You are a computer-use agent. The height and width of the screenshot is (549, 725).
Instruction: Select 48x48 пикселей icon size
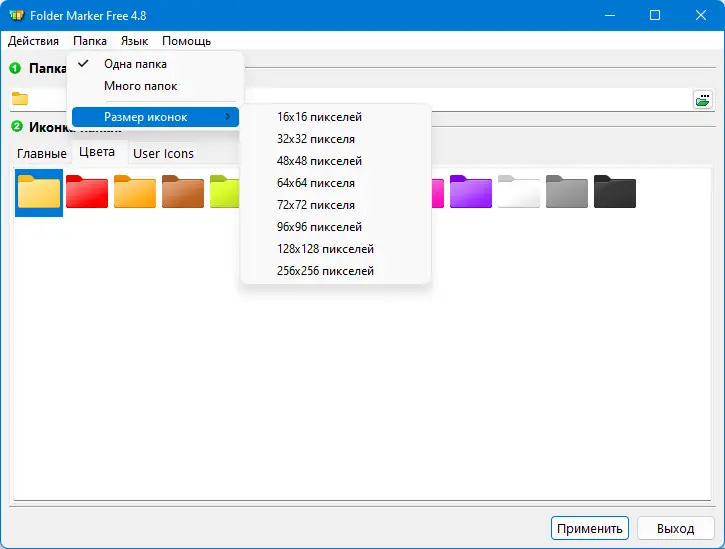tap(336, 161)
